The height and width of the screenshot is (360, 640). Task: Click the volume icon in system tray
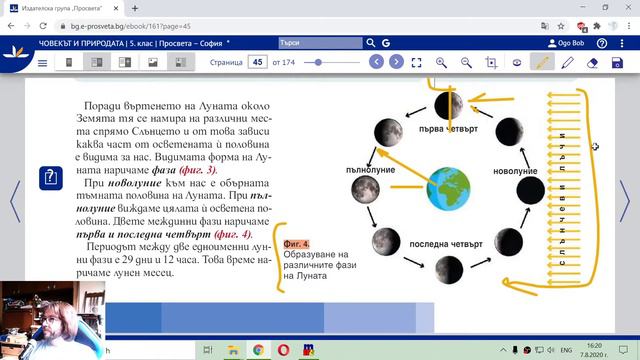coord(551,350)
